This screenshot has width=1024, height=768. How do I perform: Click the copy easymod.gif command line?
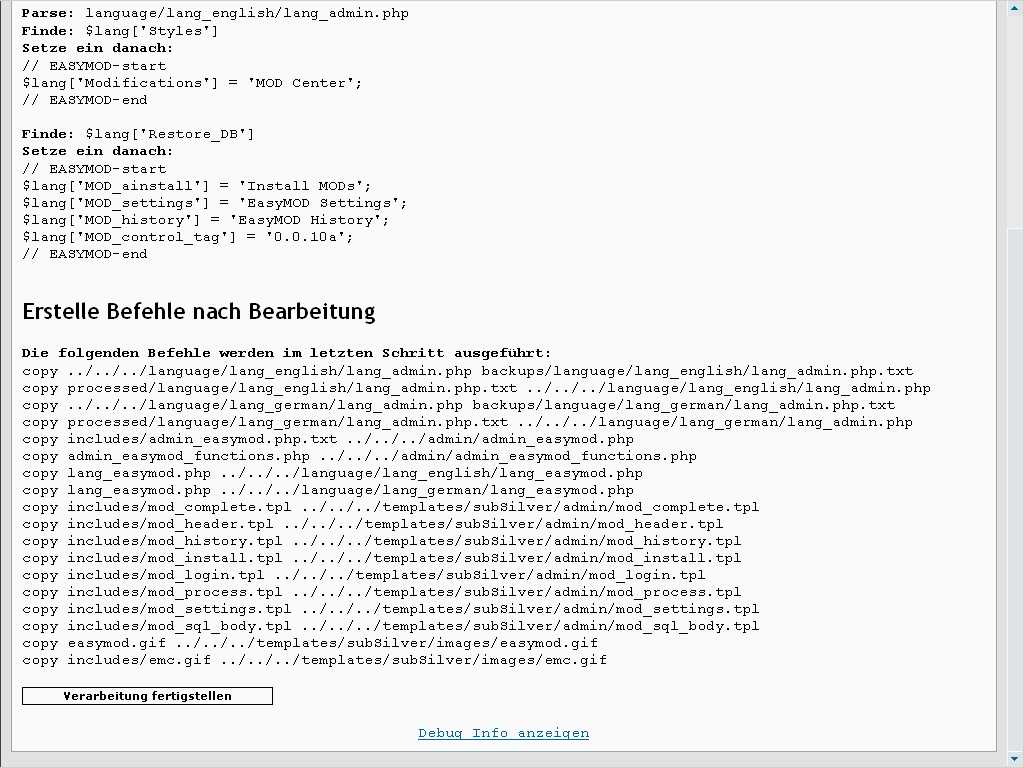pos(310,643)
